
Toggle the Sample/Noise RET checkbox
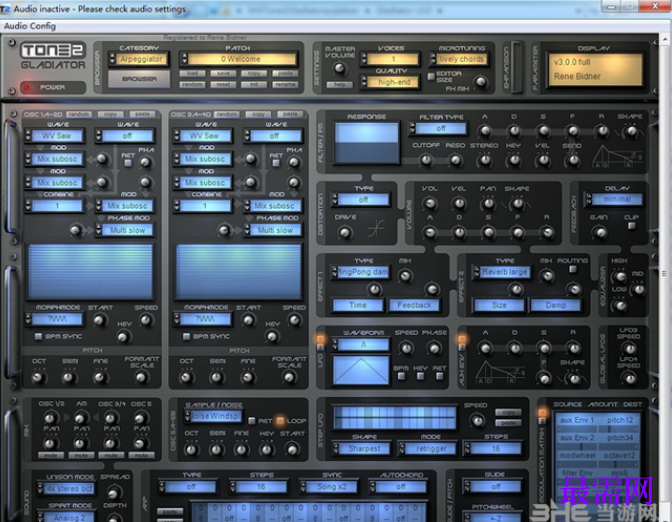pos(252,421)
